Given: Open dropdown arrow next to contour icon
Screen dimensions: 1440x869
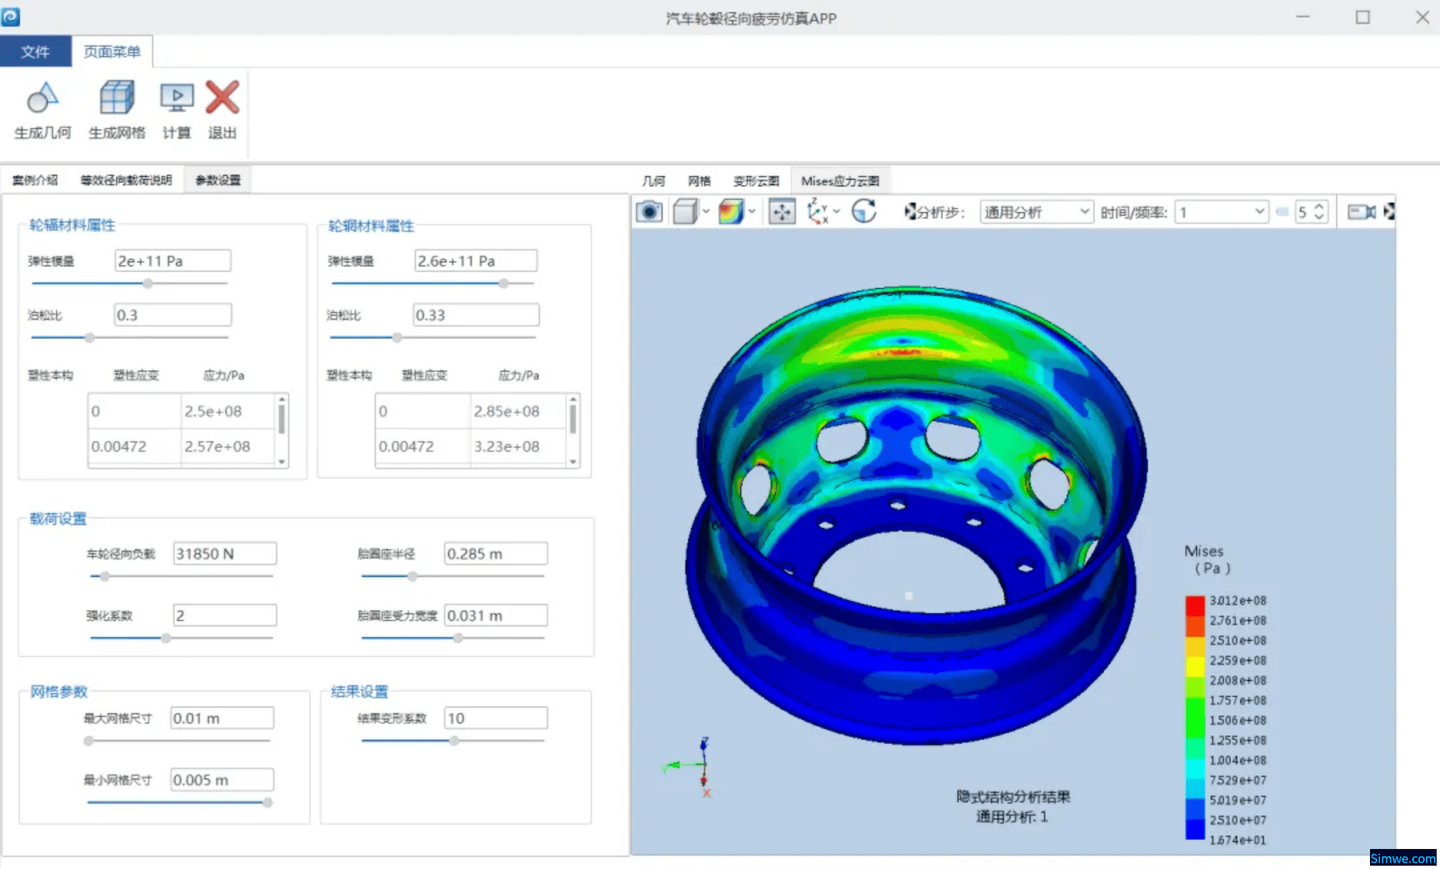Looking at the screenshot, I should 752,212.
